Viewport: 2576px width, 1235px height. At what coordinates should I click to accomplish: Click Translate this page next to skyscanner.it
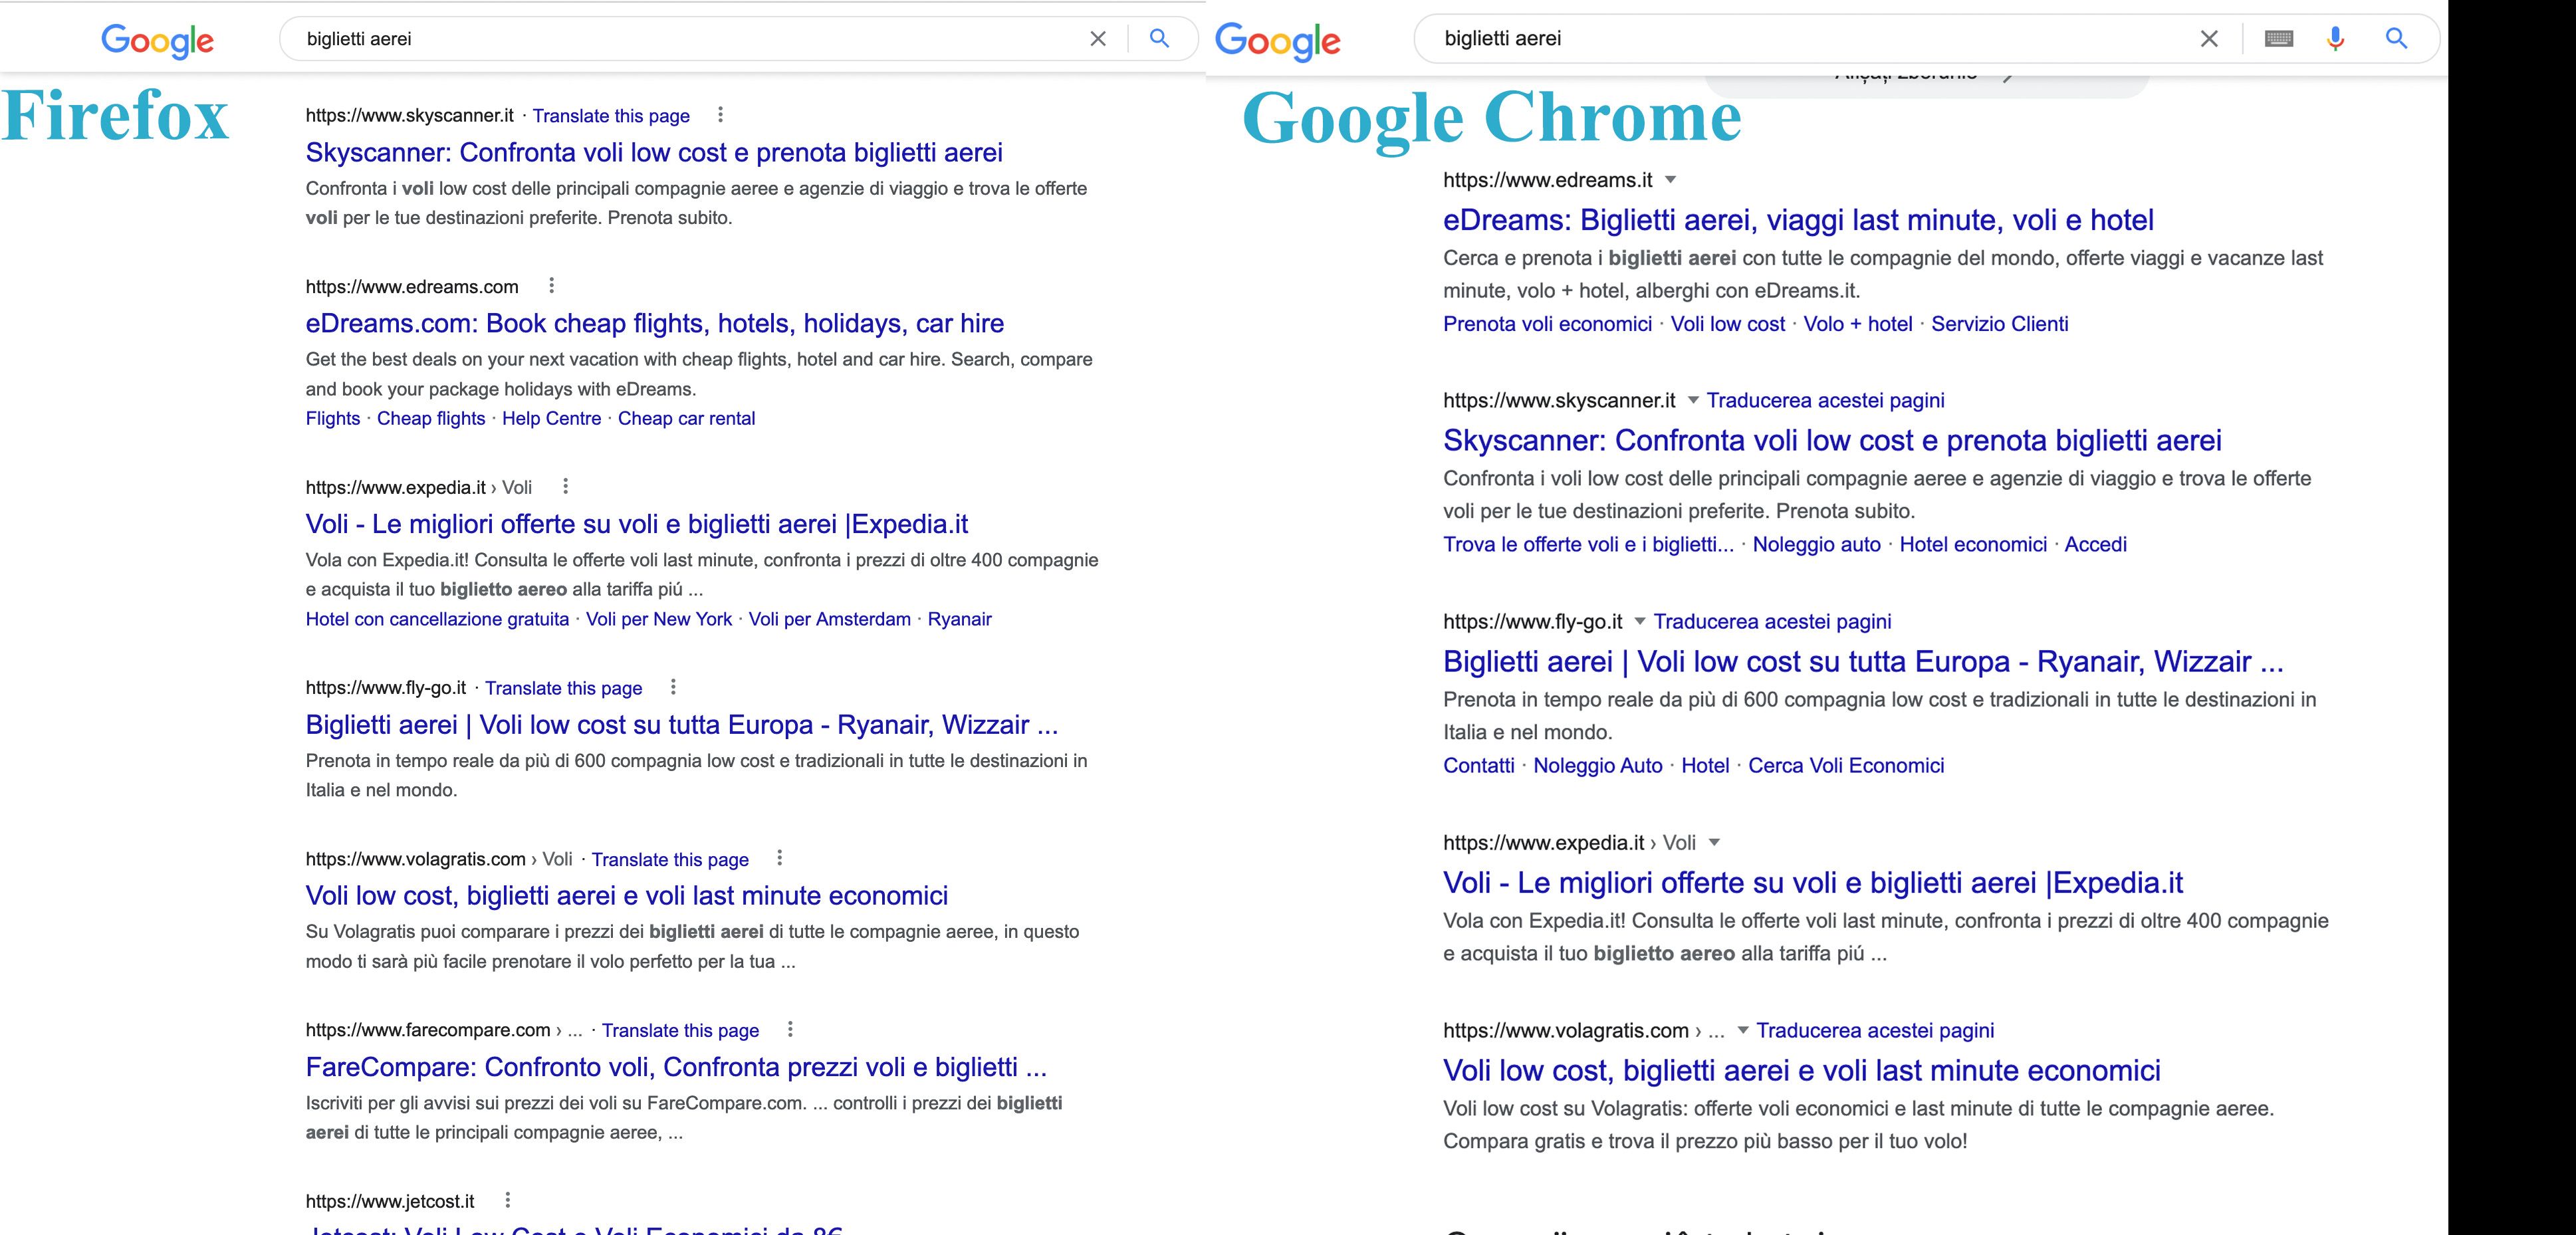point(611,116)
